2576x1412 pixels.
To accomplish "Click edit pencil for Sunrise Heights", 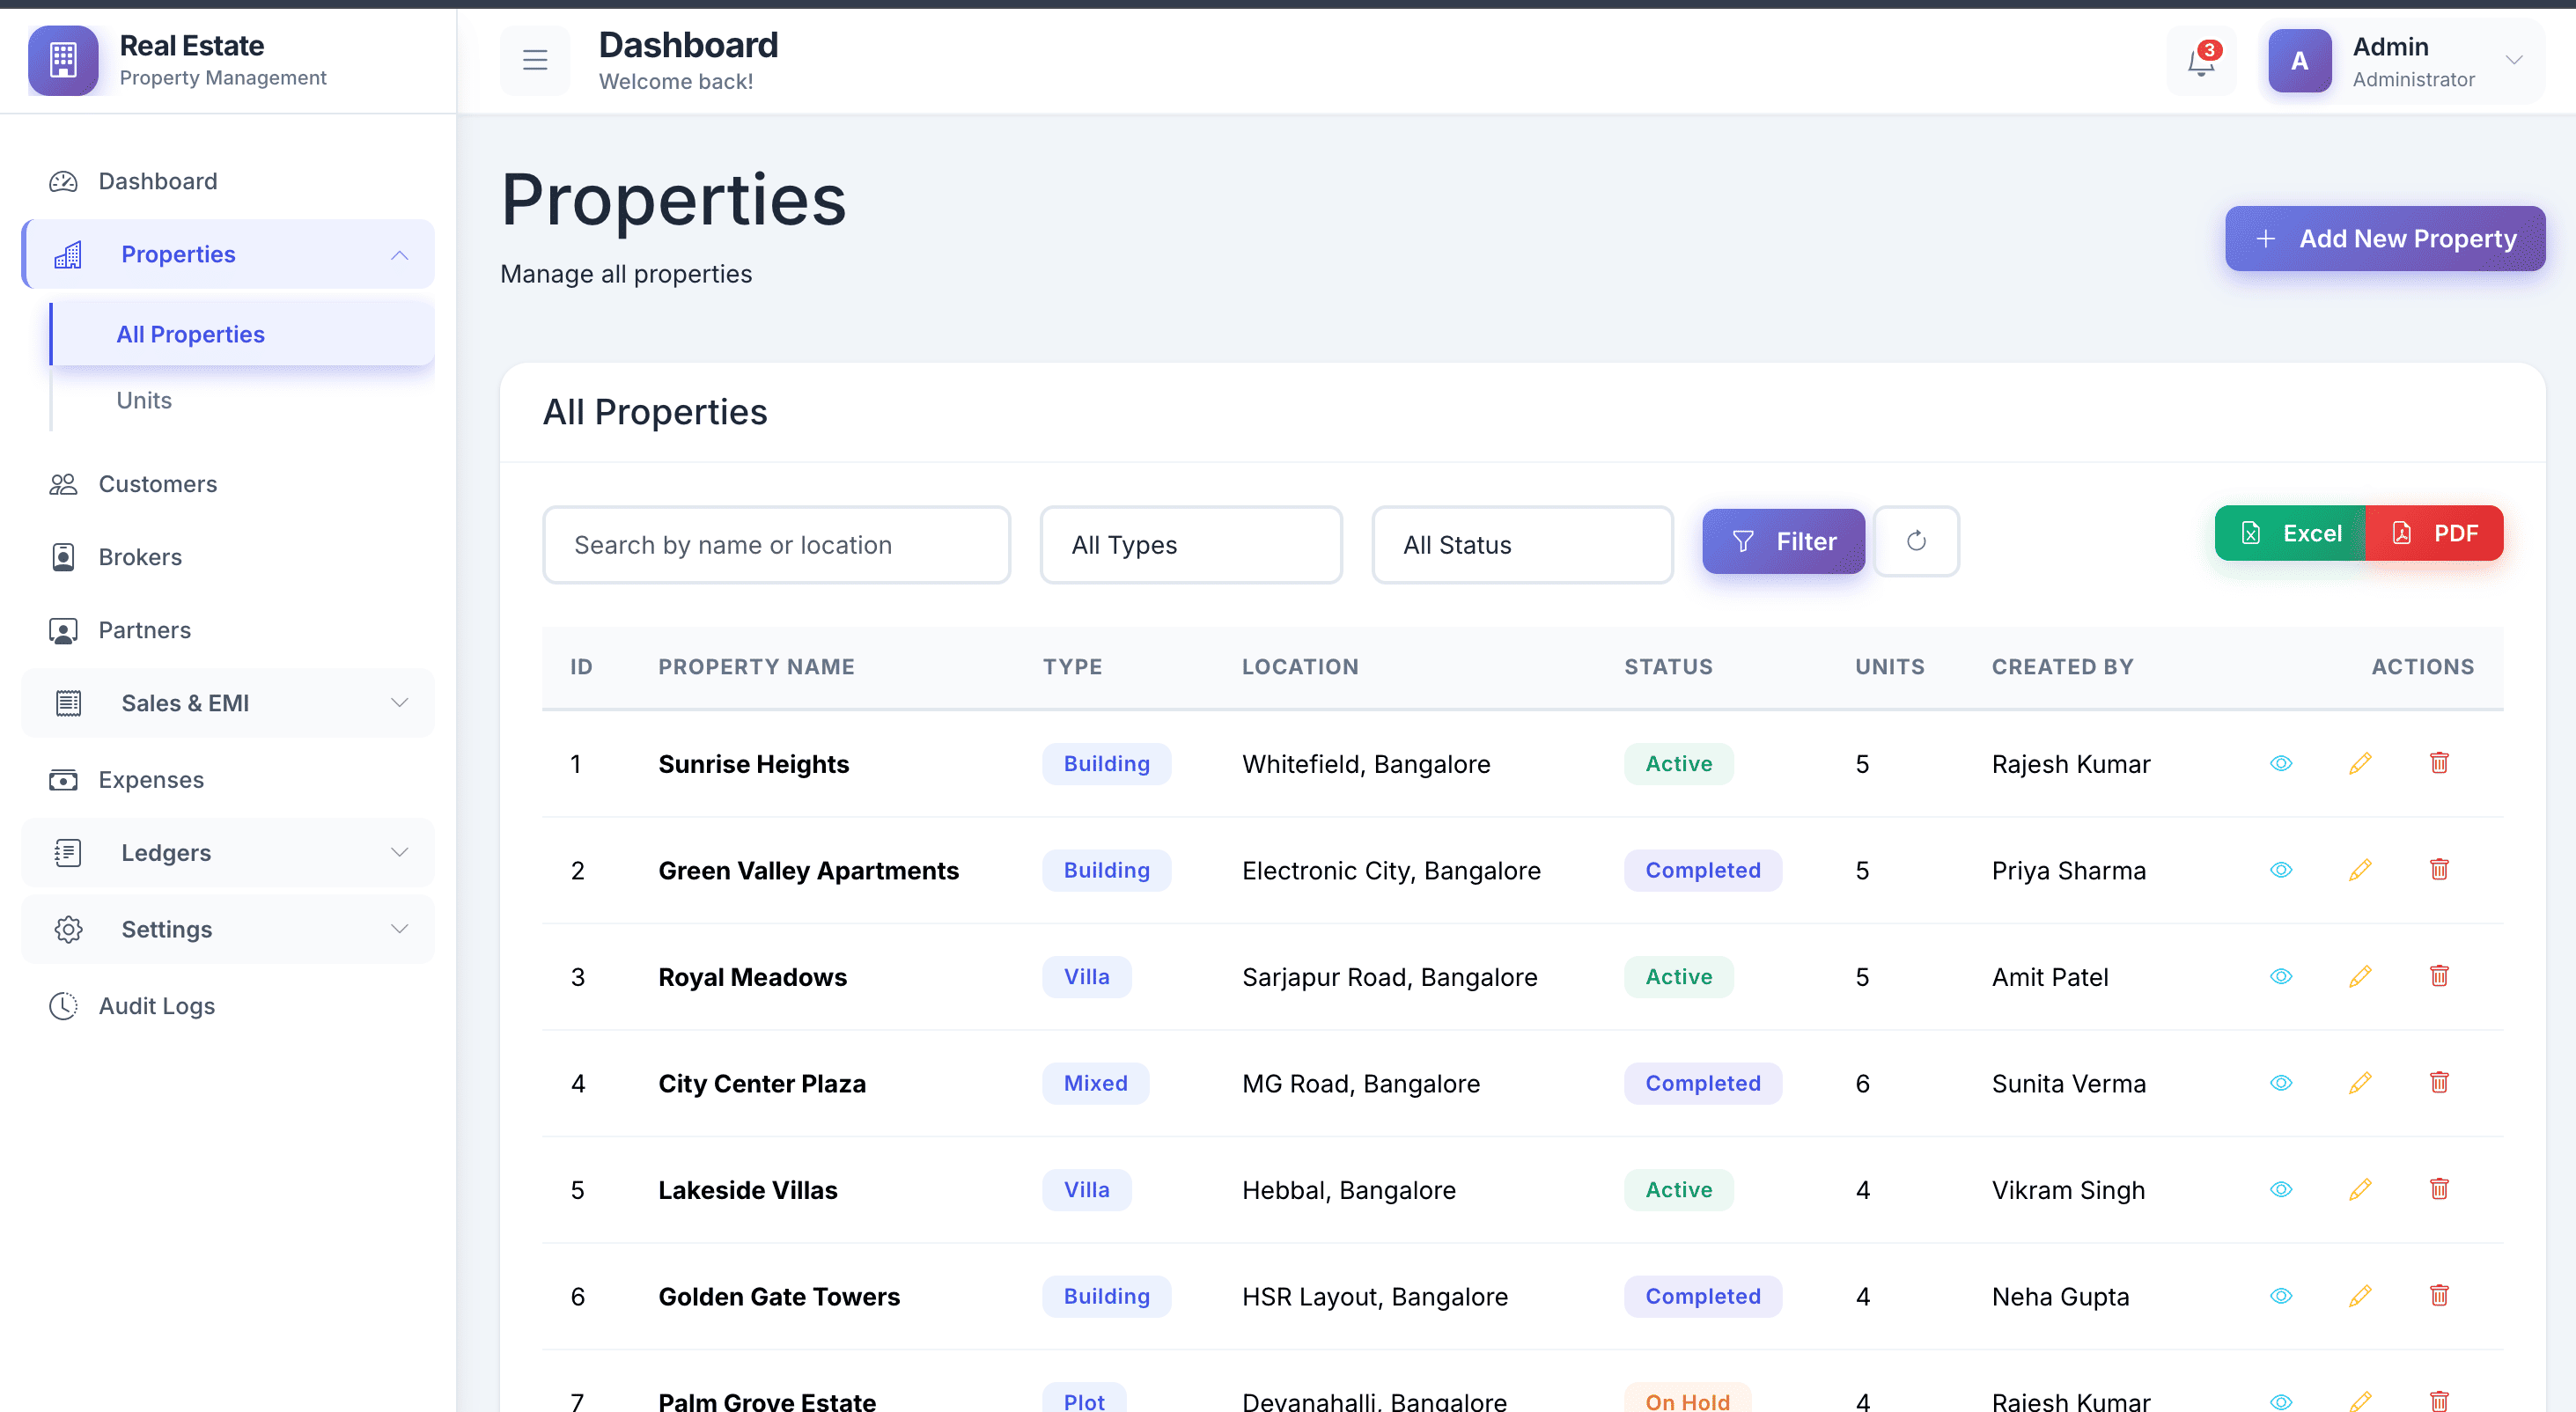I will point(2360,764).
